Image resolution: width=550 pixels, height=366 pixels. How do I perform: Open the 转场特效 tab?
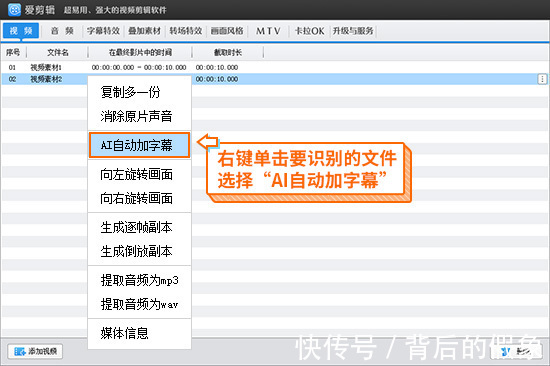pos(186,31)
